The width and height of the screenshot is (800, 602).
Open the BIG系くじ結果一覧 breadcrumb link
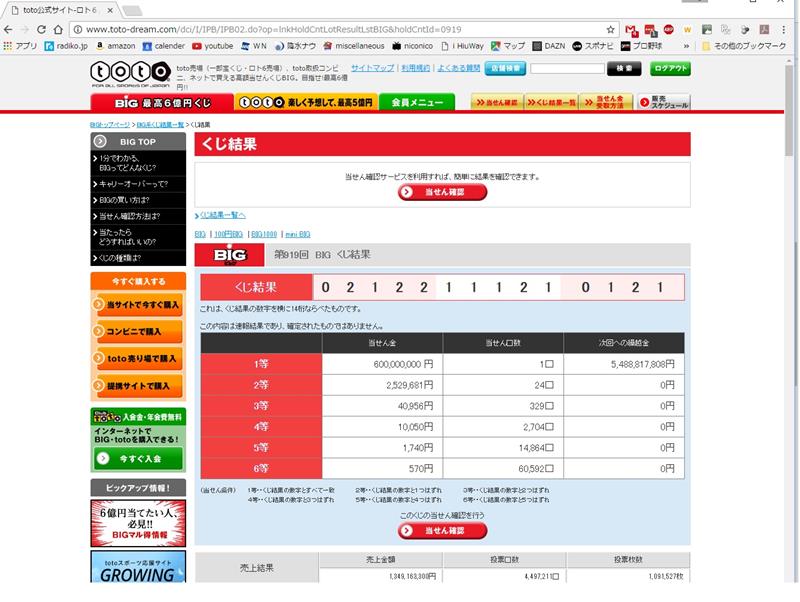click(x=160, y=124)
